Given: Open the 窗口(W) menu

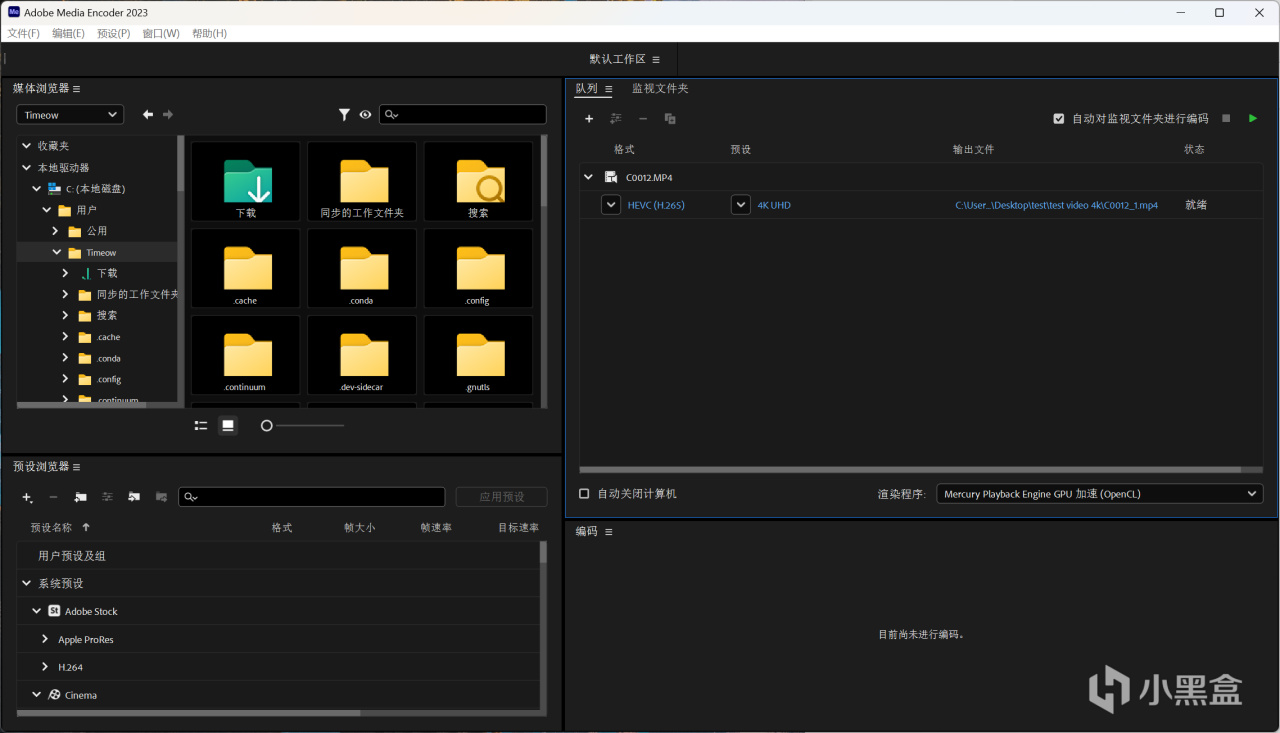Looking at the screenshot, I should (161, 33).
